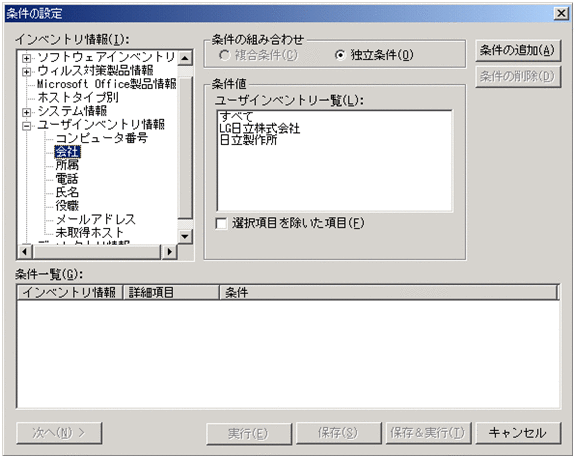
Task: Select the 所属 tree item
Action: [x=67, y=165]
